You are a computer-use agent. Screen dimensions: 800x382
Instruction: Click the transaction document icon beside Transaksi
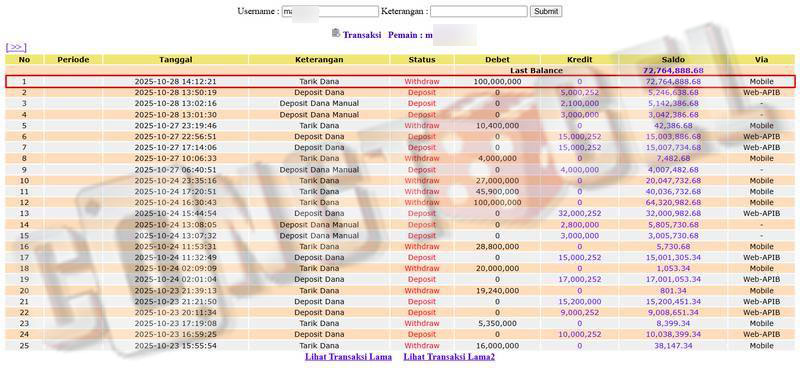335,34
